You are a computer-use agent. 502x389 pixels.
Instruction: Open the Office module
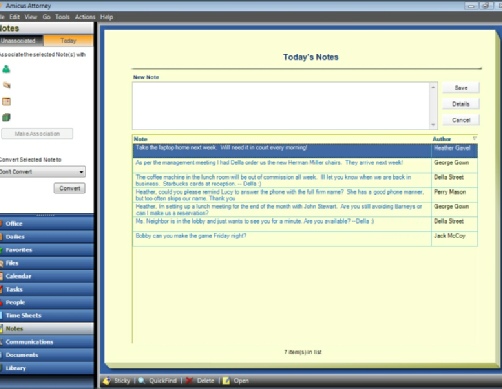coord(47,224)
